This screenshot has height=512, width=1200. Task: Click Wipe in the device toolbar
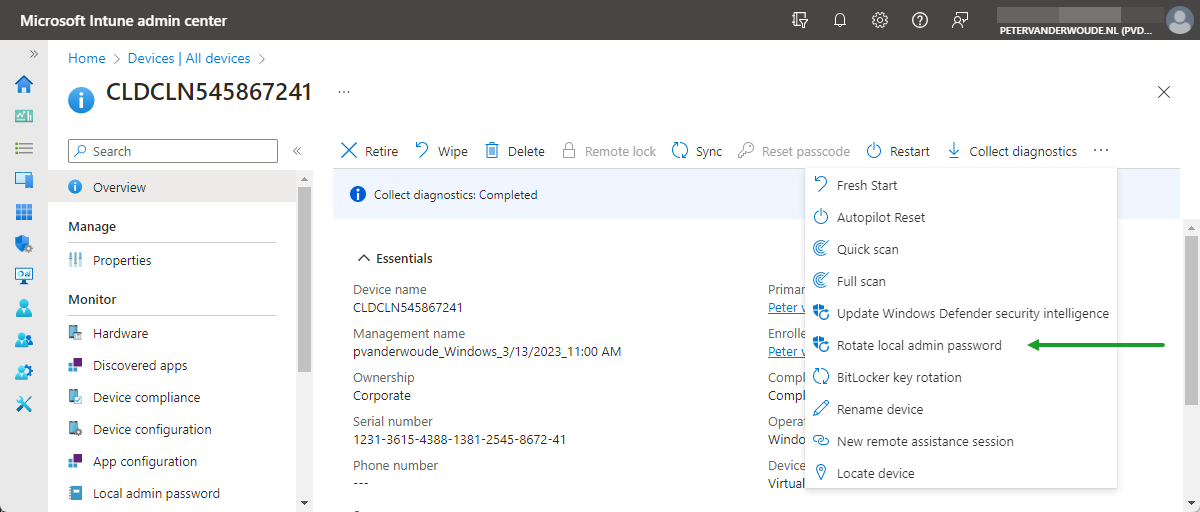441,151
